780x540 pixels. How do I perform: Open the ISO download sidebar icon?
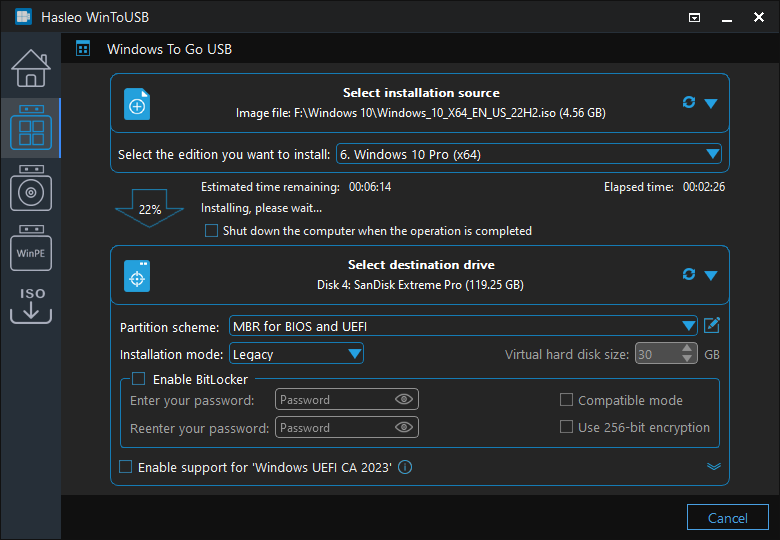[x=31, y=305]
